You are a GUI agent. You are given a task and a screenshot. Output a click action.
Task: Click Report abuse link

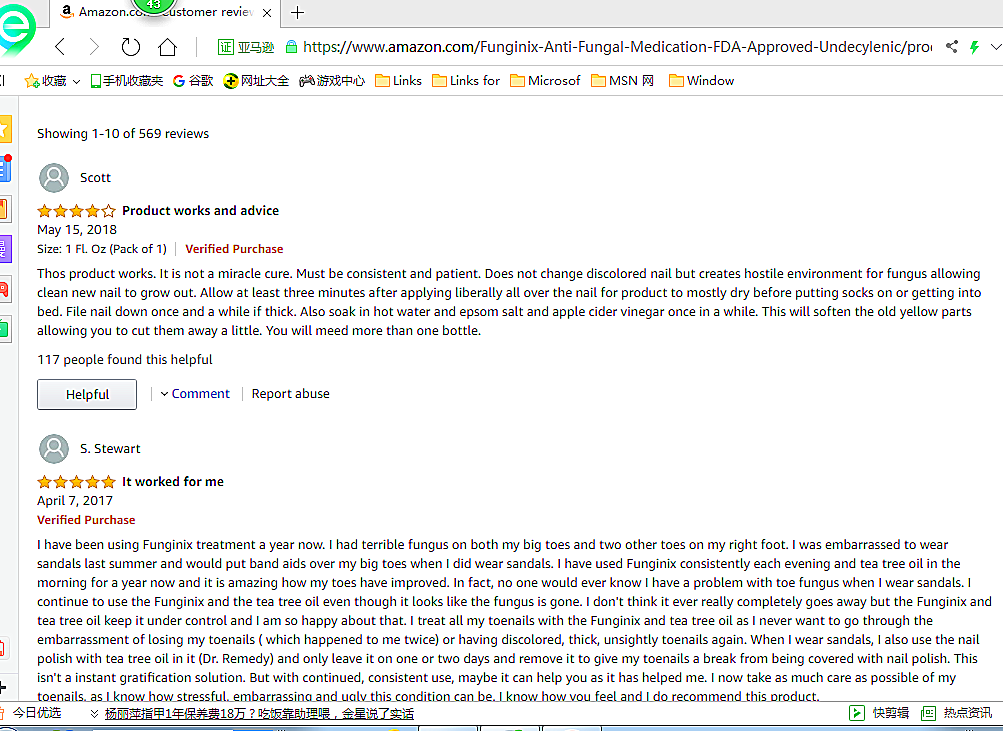pyautogui.click(x=290, y=394)
